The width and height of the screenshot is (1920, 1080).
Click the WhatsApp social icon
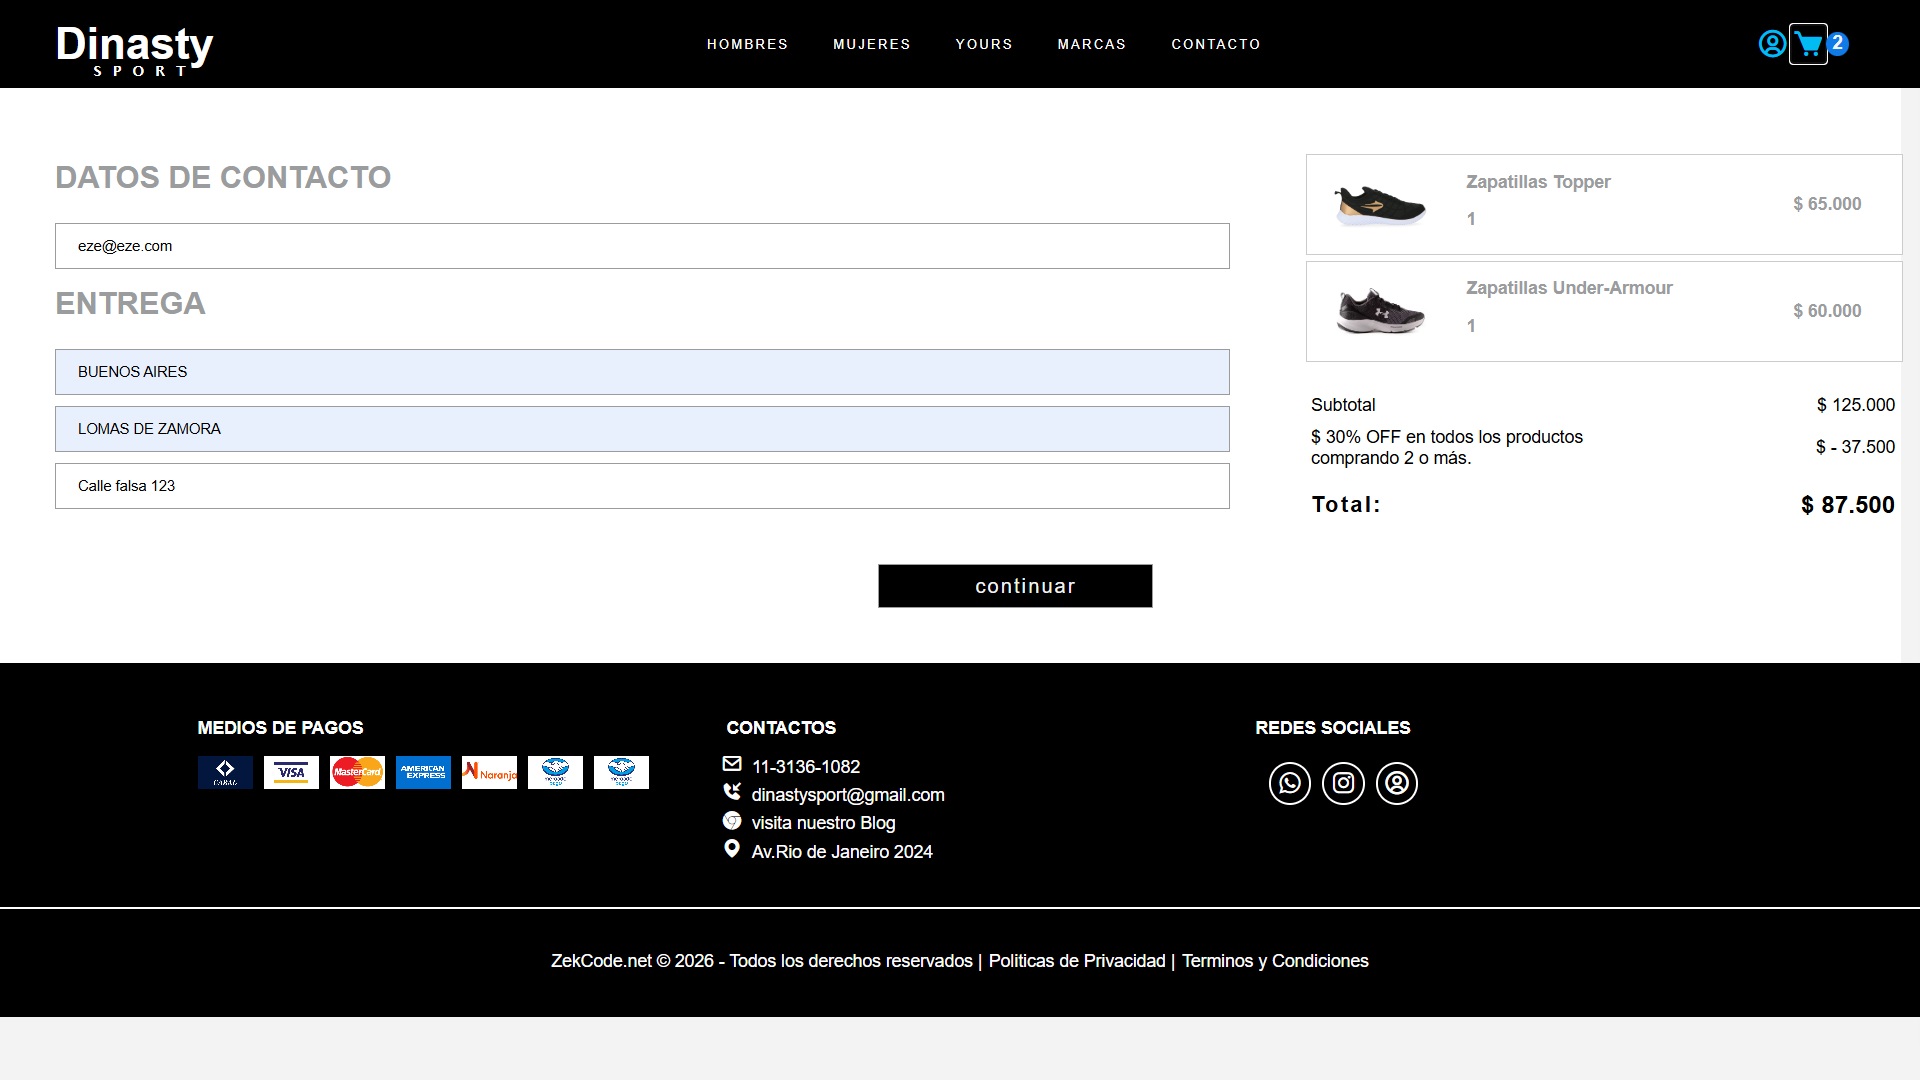pyautogui.click(x=1289, y=783)
